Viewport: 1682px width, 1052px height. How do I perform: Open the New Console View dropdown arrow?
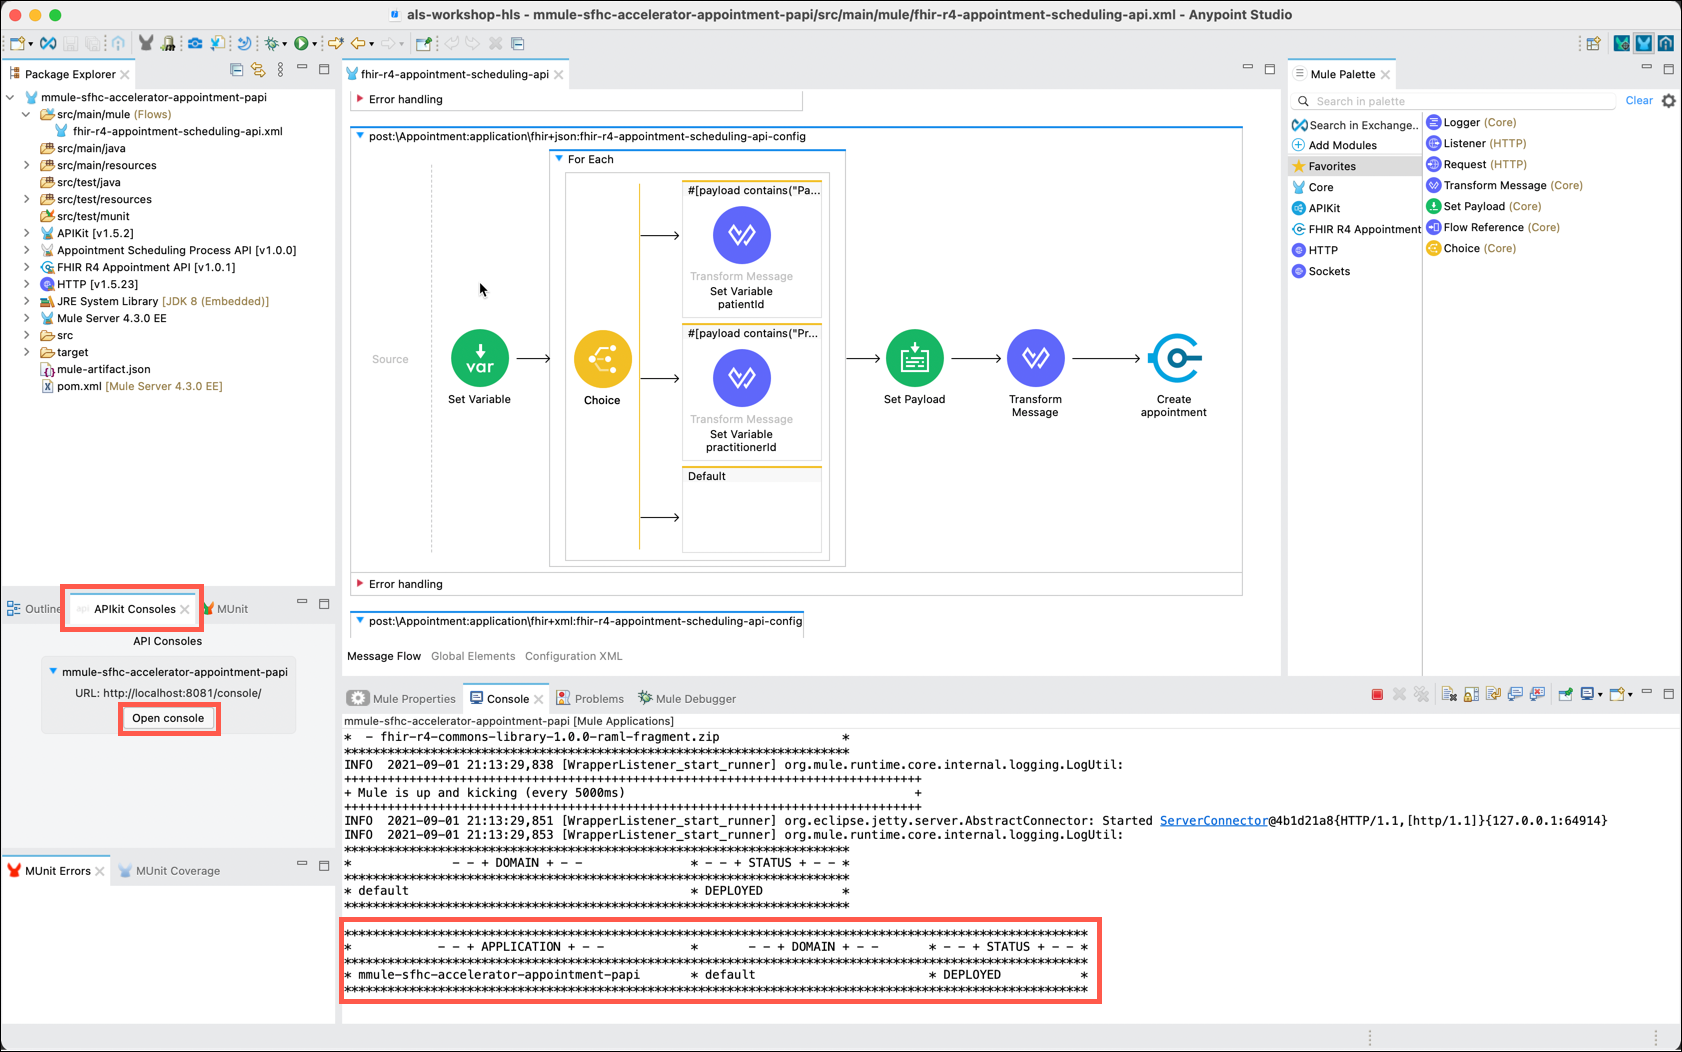(x=1630, y=695)
